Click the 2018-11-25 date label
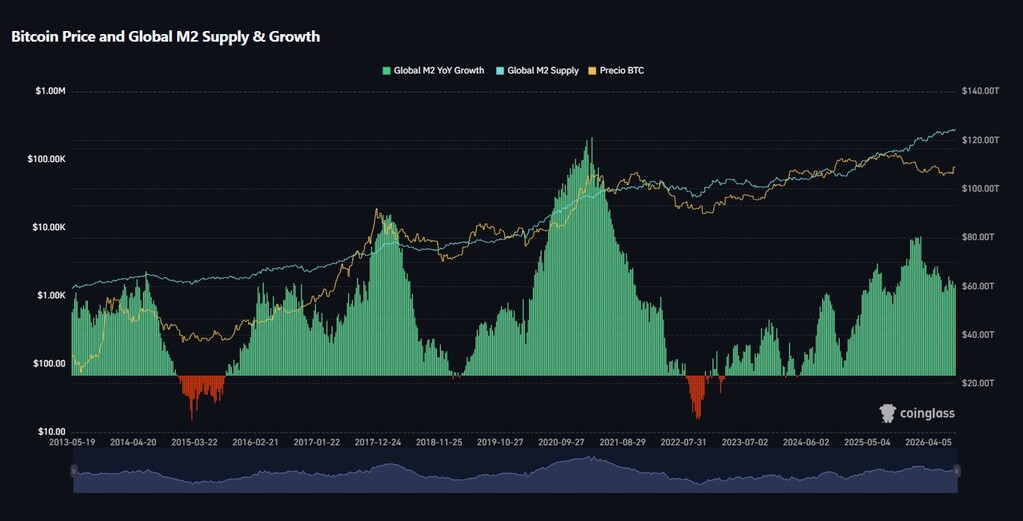 pyautogui.click(x=439, y=442)
